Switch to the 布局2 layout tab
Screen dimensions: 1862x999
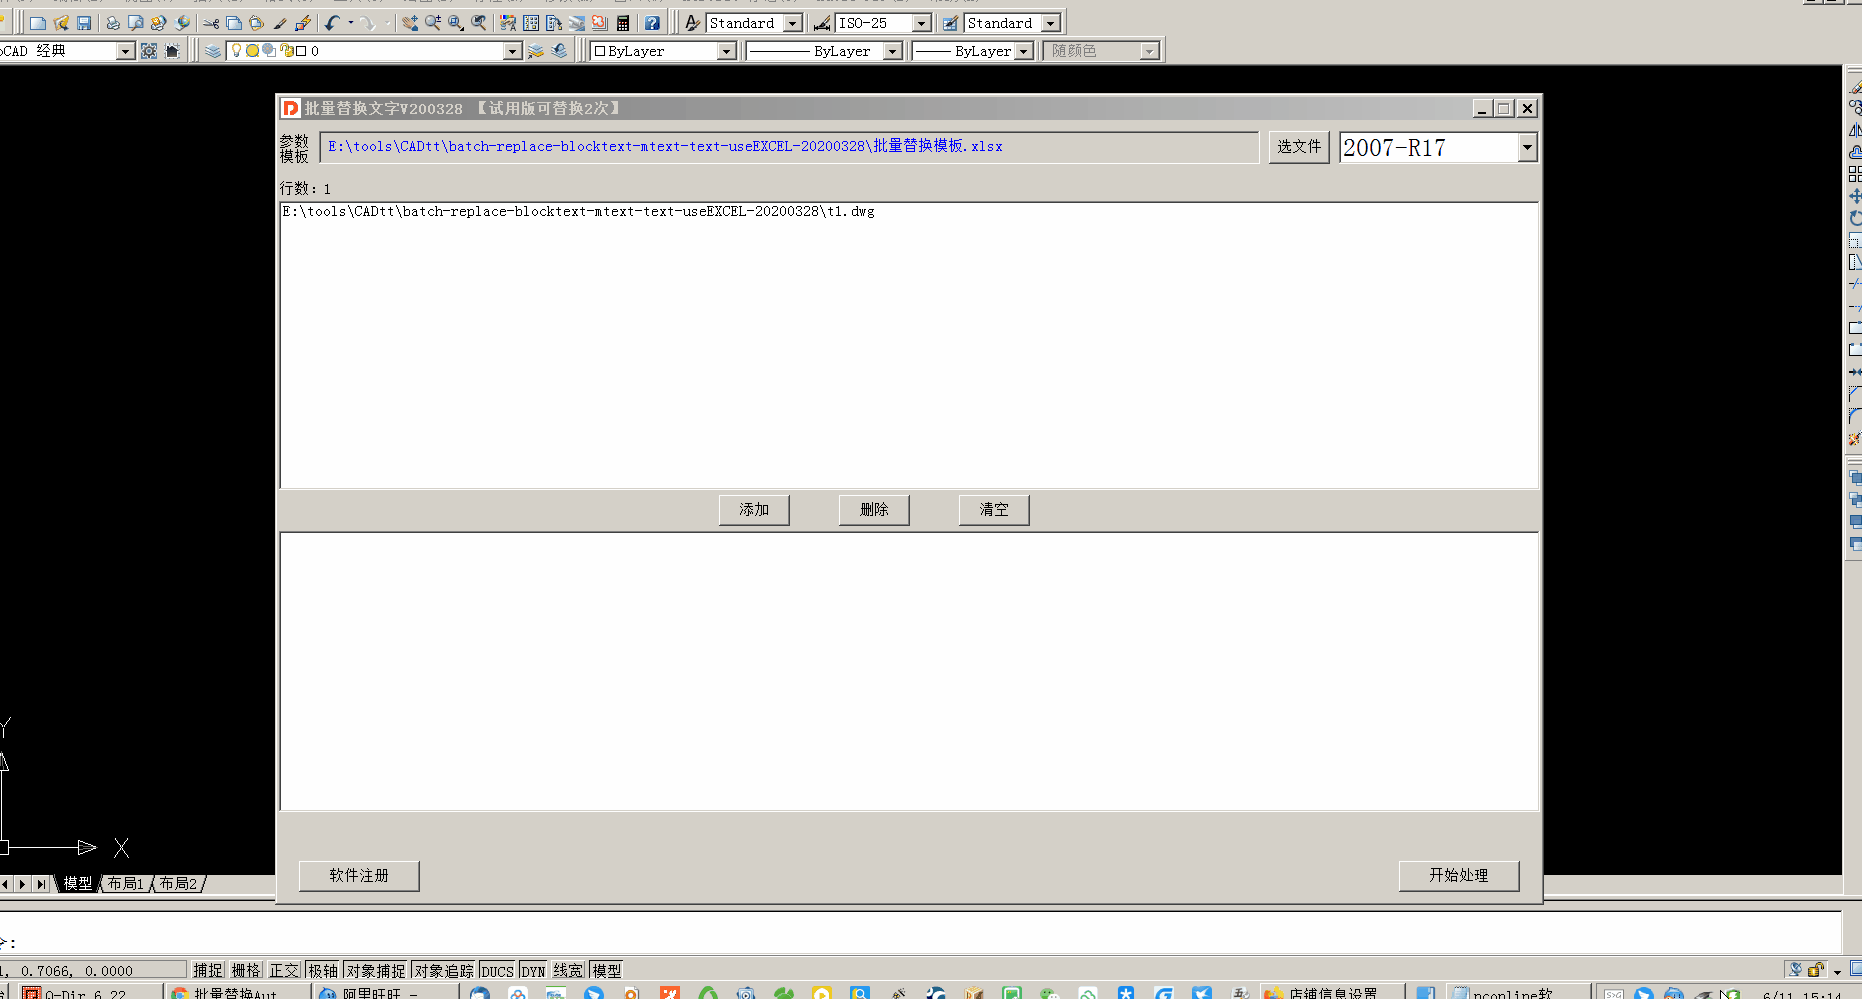coord(178,884)
